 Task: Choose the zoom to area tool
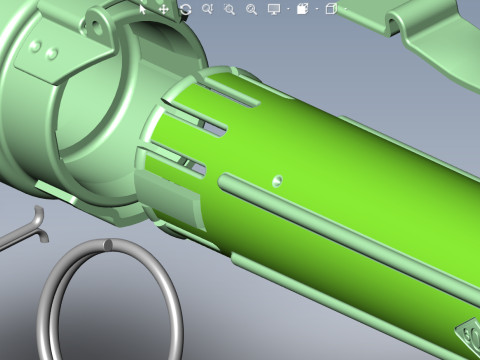click(229, 9)
